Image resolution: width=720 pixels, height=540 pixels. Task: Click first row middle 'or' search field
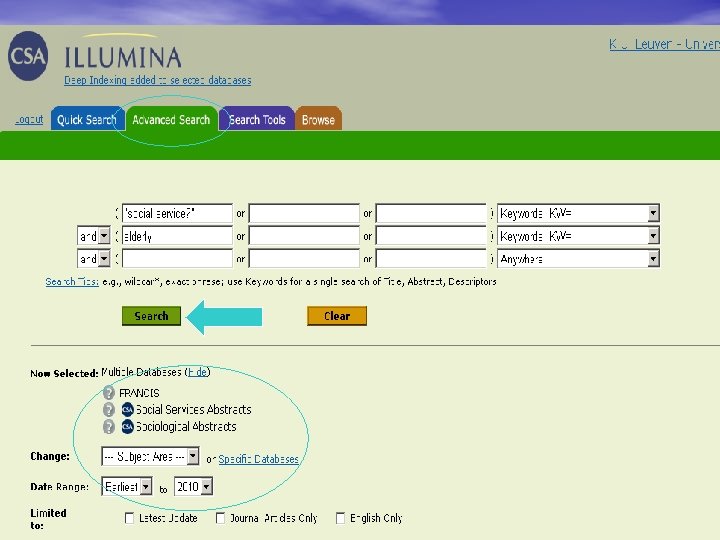(304, 213)
